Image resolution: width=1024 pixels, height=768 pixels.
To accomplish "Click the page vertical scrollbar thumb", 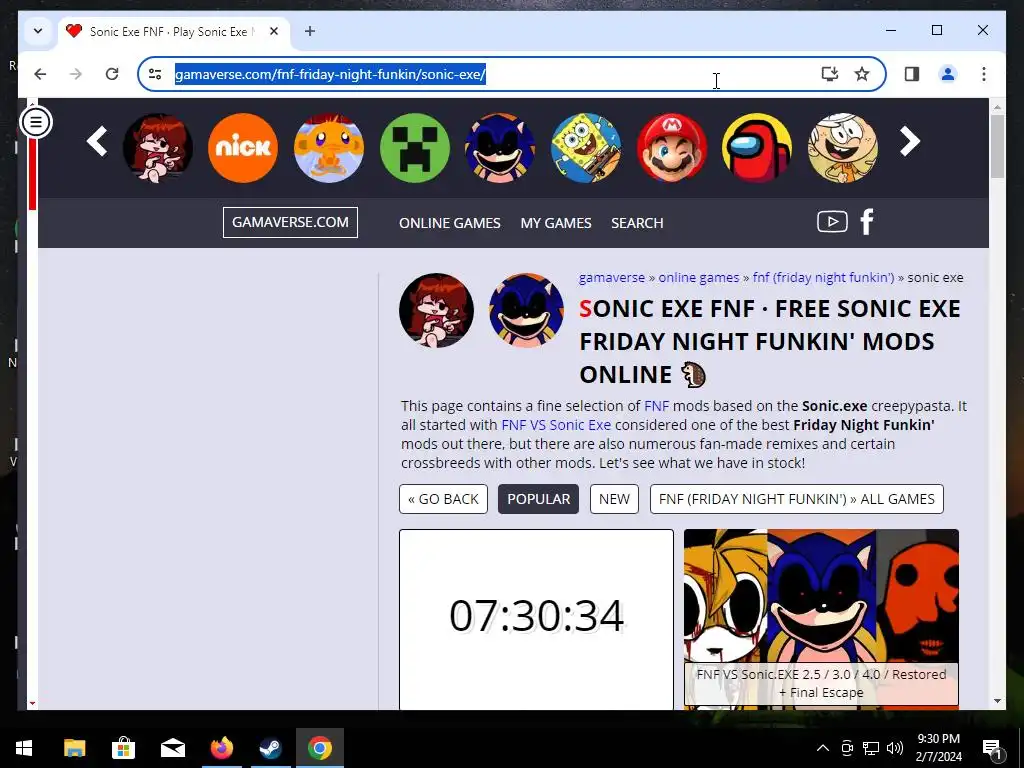I will click(997, 146).
